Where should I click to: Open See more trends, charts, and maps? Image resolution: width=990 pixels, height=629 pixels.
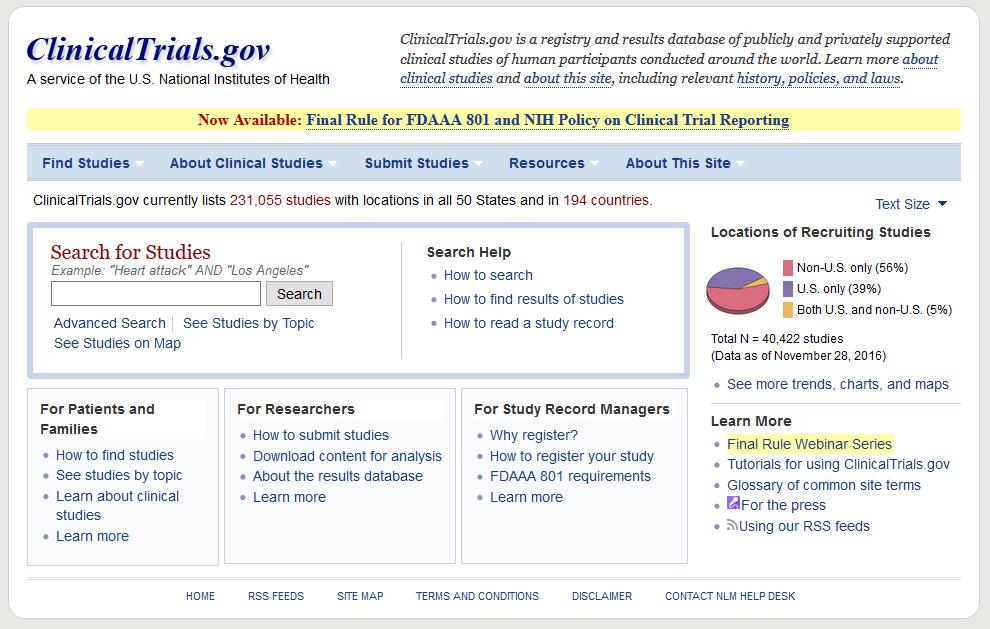(838, 385)
